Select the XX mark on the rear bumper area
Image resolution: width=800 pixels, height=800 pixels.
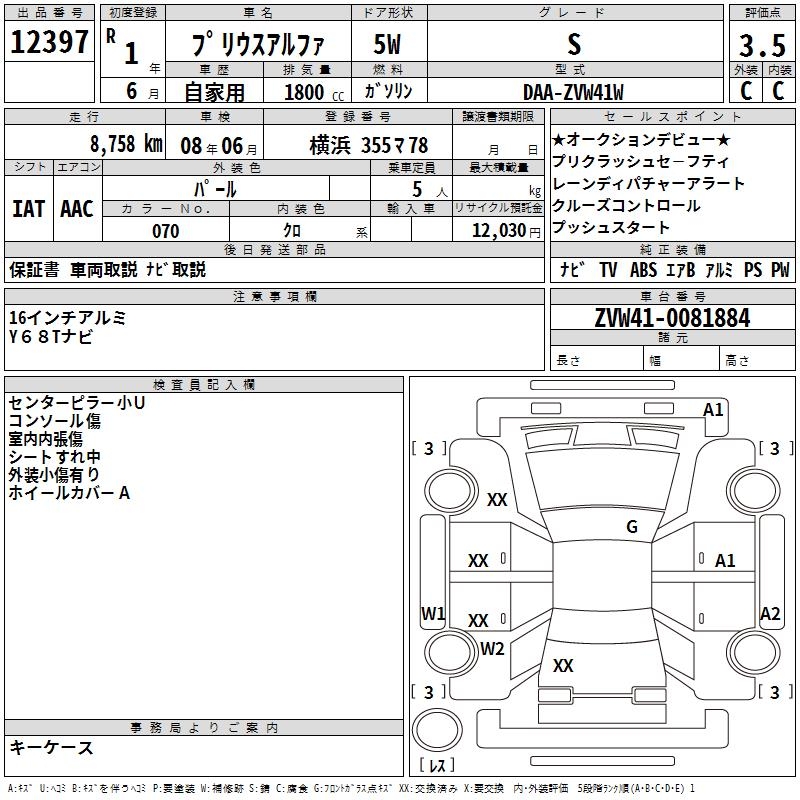click(x=563, y=666)
